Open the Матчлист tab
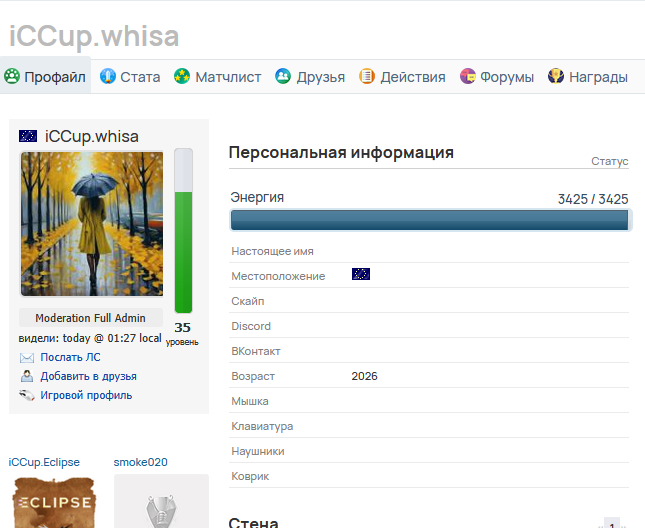This screenshot has height=528, width=645. point(218,77)
